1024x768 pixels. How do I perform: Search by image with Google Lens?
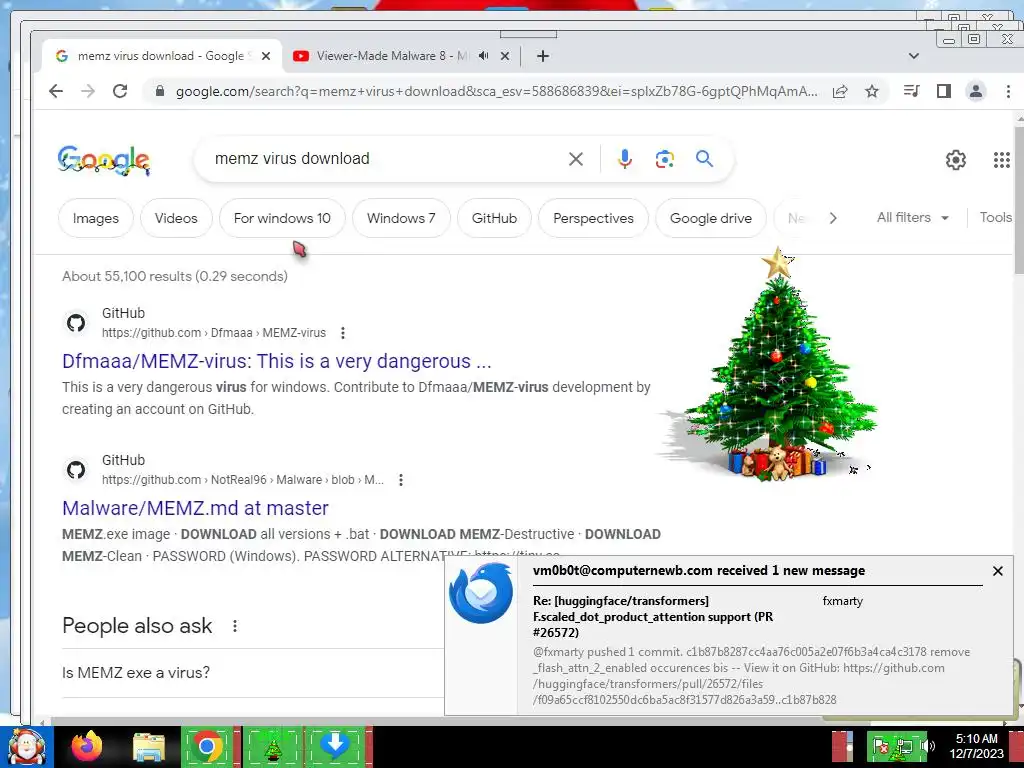coord(665,159)
